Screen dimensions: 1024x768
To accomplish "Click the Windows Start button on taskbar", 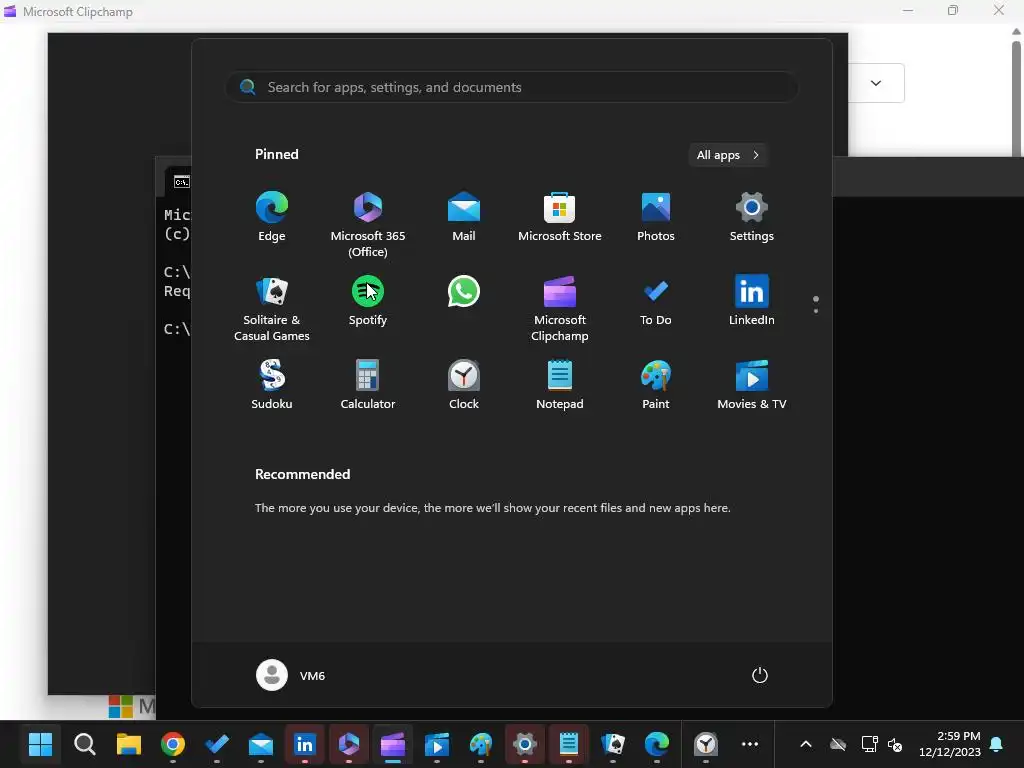I will (x=40, y=744).
